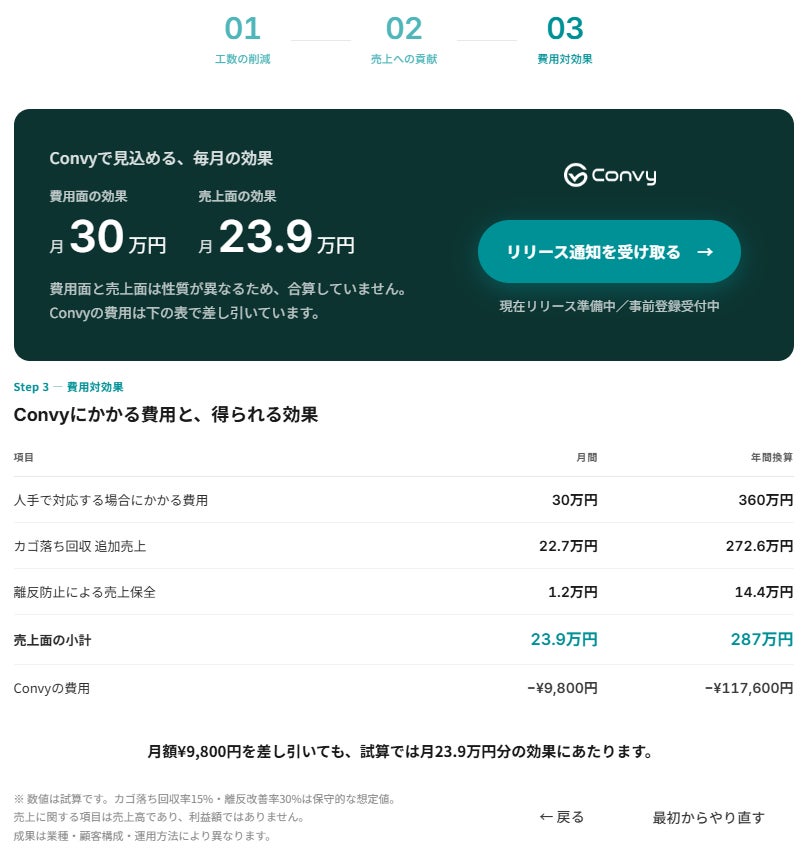Select step 03 費用対効果
The width and height of the screenshot is (811, 850).
click(564, 40)
